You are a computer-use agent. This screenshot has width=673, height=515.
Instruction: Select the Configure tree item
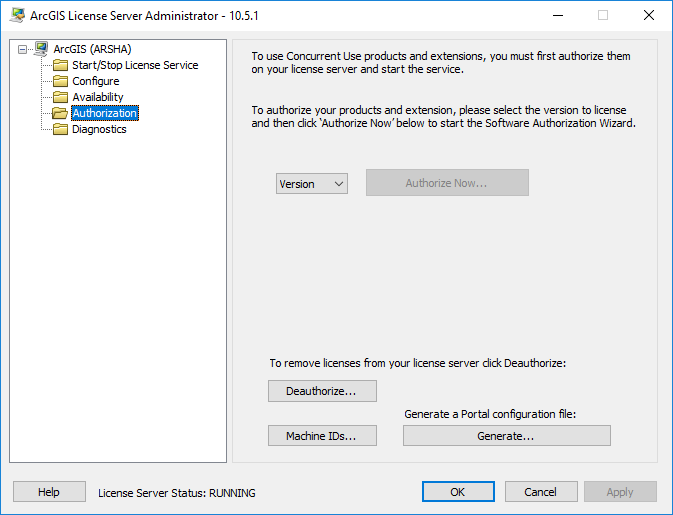tap(96, 81)
